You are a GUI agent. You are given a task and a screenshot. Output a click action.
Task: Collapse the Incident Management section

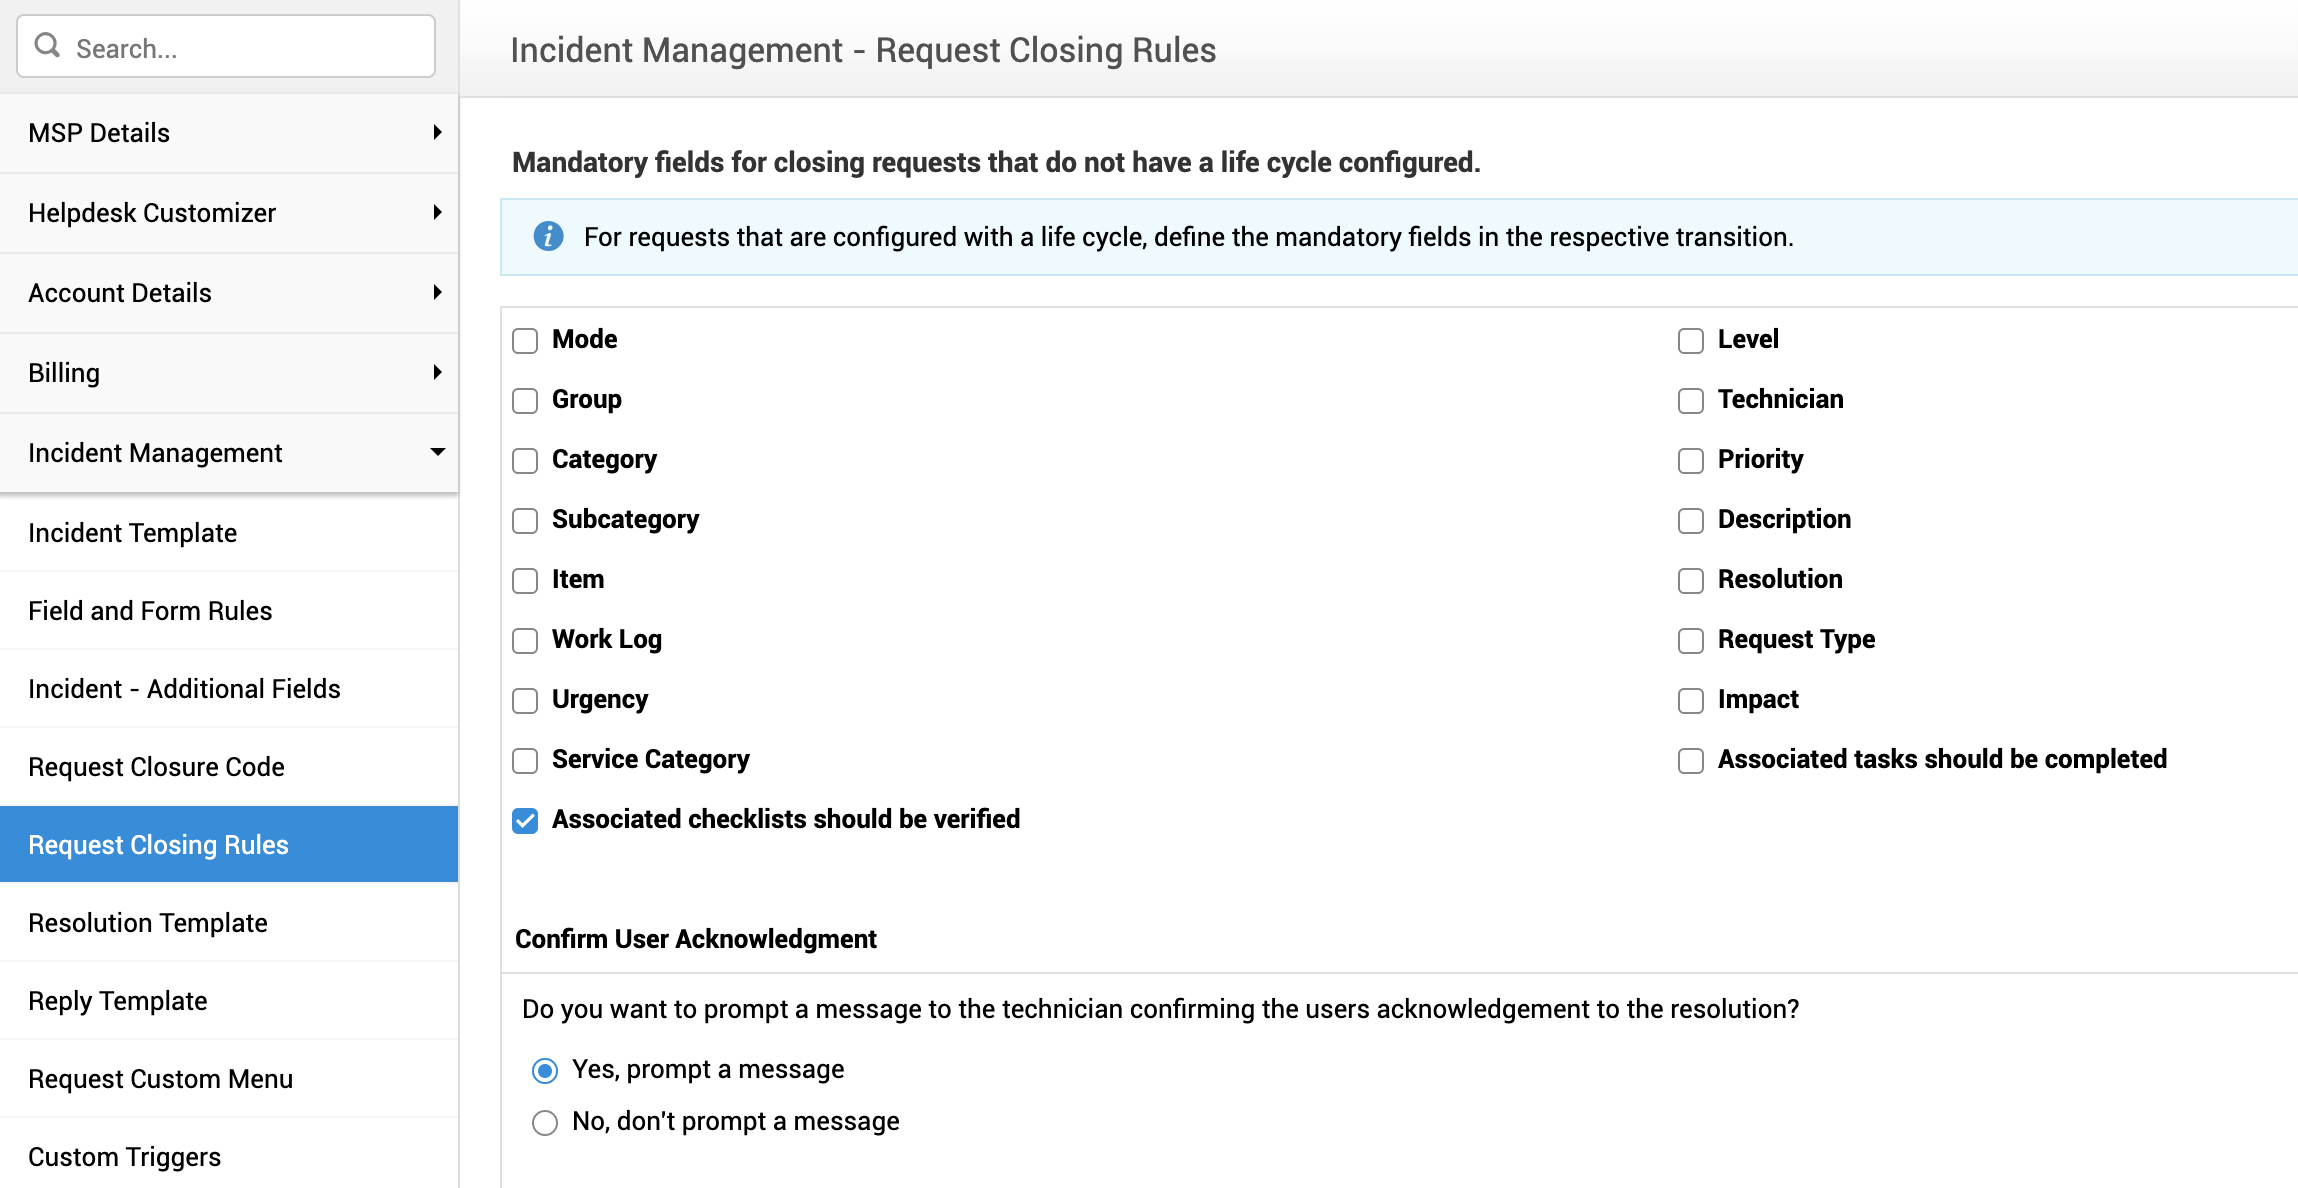pos(437,452)
